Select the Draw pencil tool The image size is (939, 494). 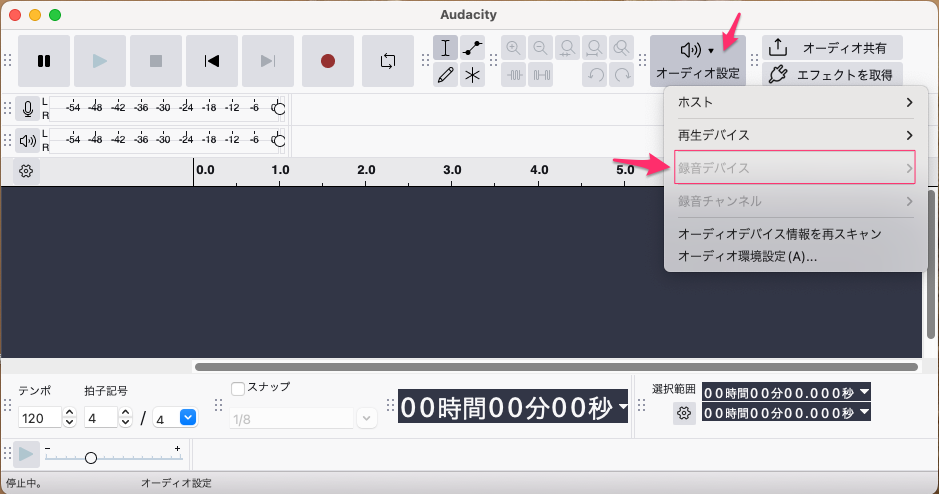click(446, 75)
